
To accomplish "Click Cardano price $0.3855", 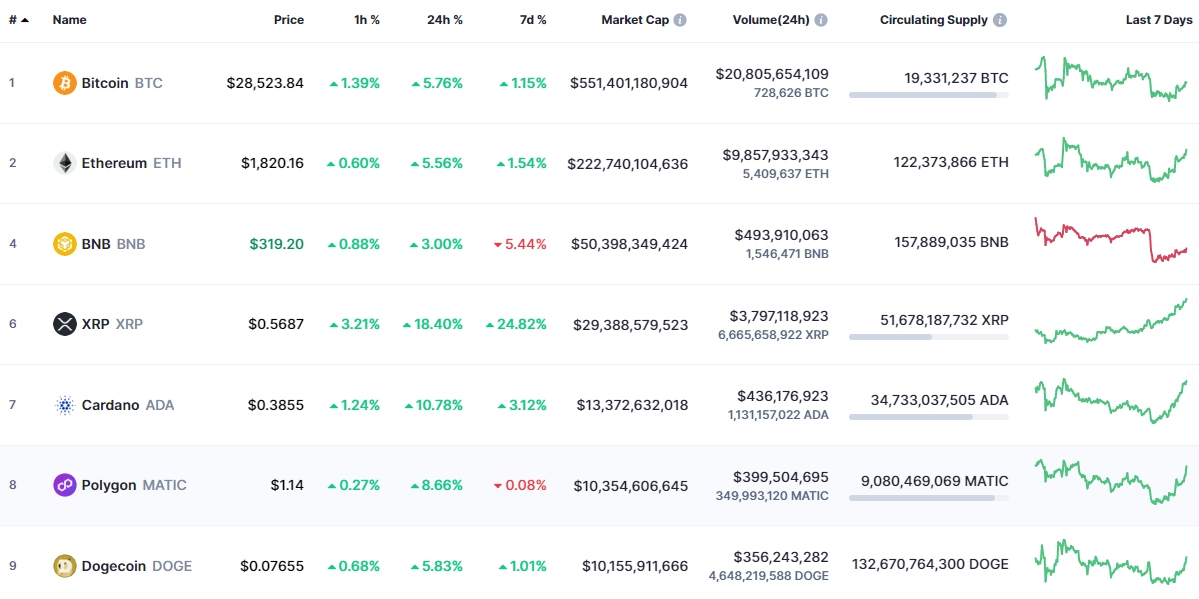I will tap(276, 405).
